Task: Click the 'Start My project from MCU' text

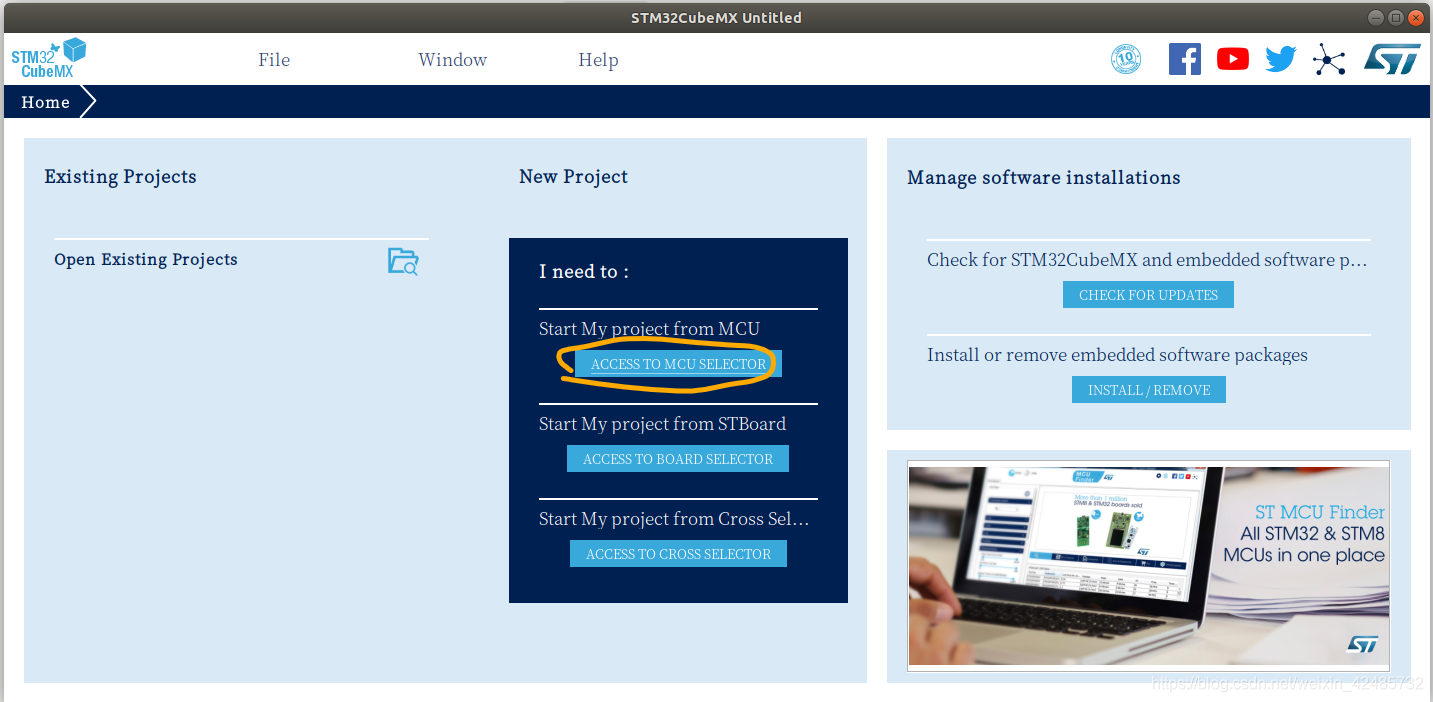Action: 649,329
